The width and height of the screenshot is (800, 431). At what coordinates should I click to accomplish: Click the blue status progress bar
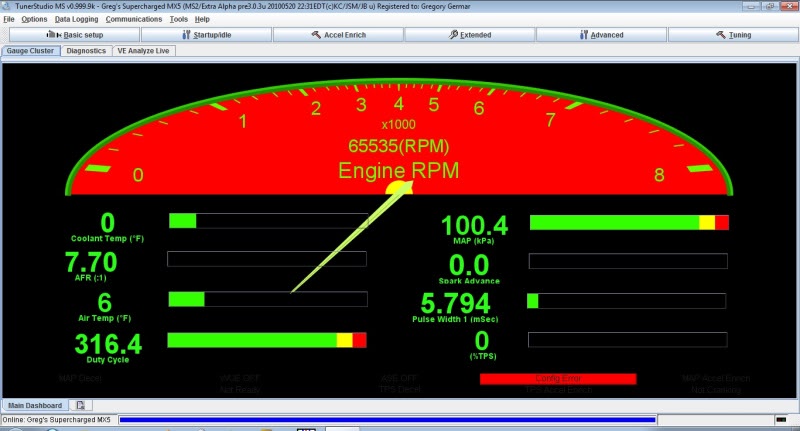[x=387, y=420]
